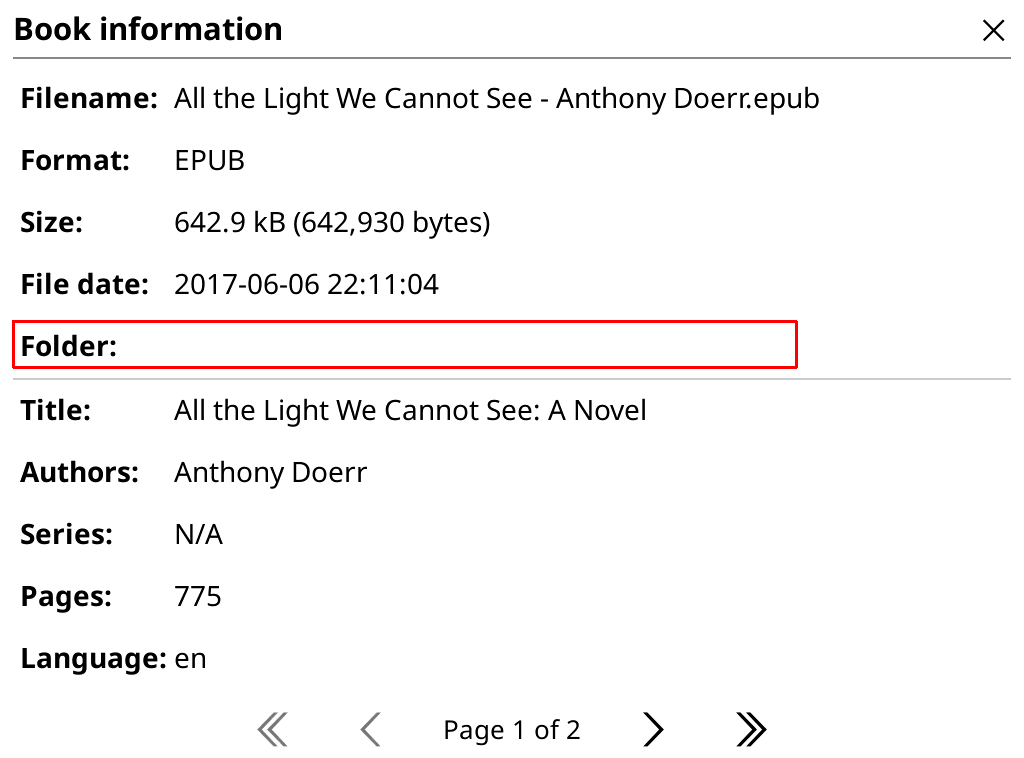The width and height of the screenshot is (1024, 758).
Task: Advance to next page with right arrow
Action: [652, 729]
